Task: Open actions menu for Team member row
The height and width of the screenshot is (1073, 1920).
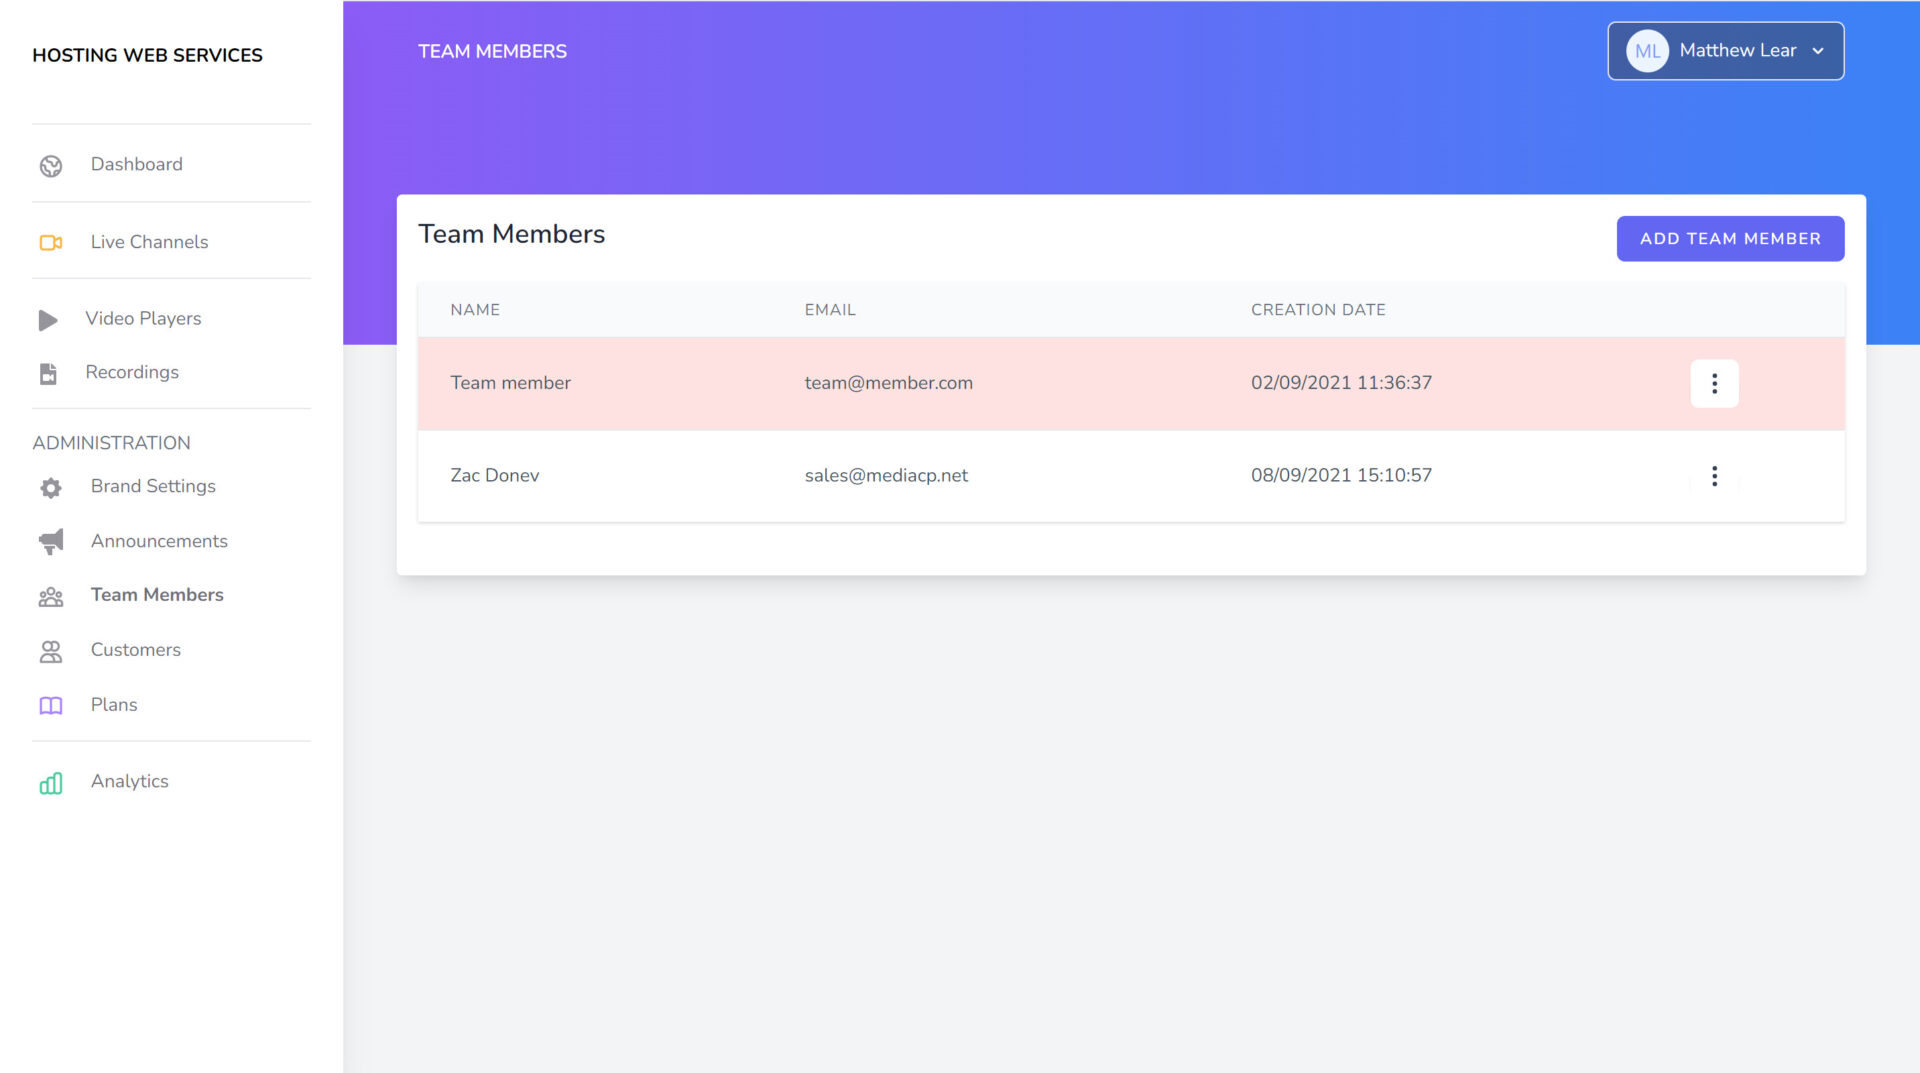Action: [1714, 384]
